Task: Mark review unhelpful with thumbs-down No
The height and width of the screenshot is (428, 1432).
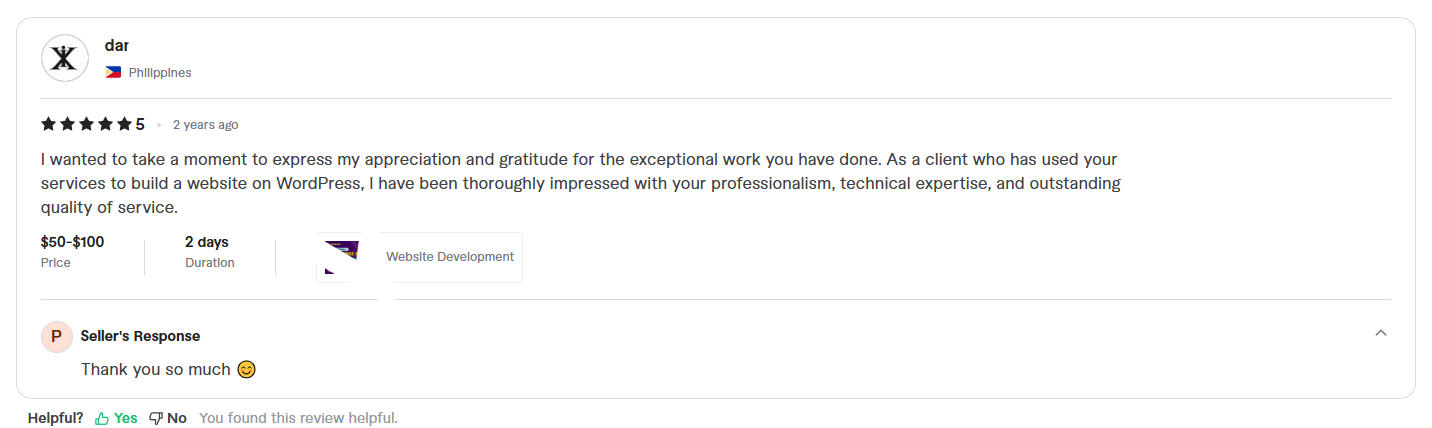Action: tap(168, 418)
